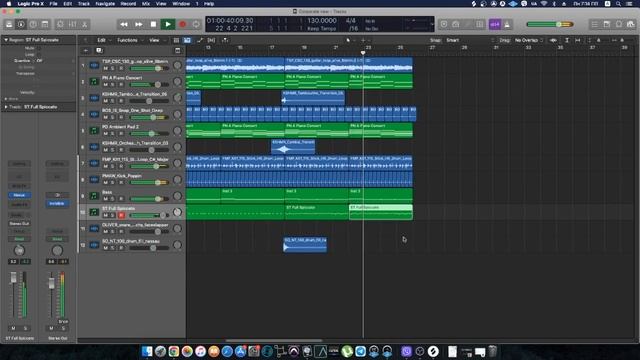The height and width of the screenshot is (360, 640).
Task: Open the Smart Controls icon
Action: click(60, 24)
